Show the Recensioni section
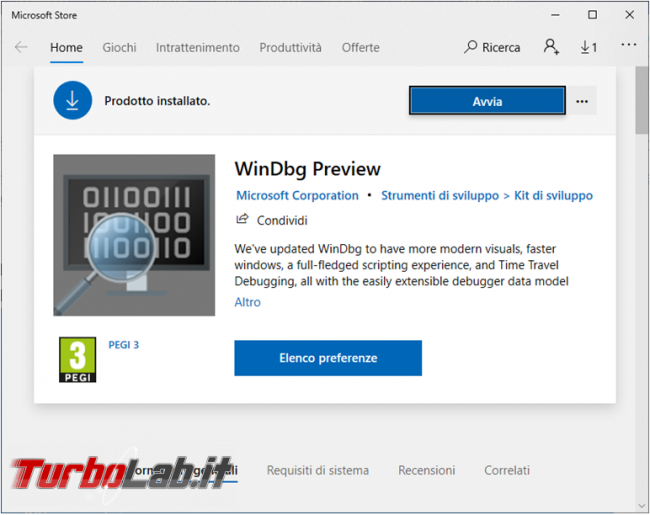This screenshot has height=515, width=650. [427, 470]
